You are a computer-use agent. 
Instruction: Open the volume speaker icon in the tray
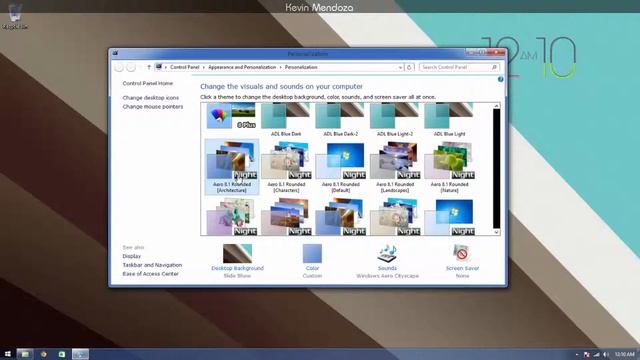point(606,354)
